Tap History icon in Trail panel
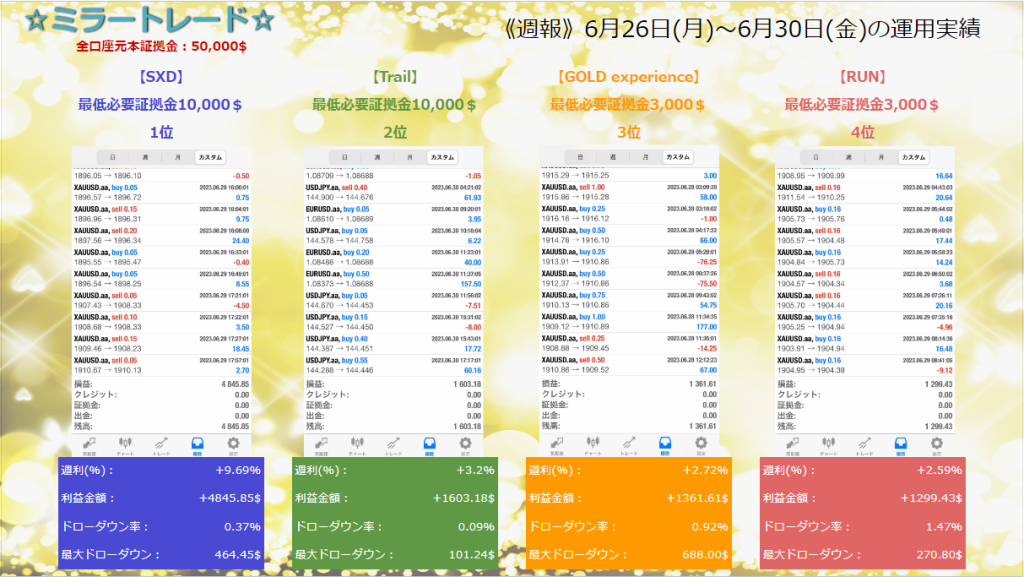Viewport: 1024px width, 577px height. pos(429,442)
